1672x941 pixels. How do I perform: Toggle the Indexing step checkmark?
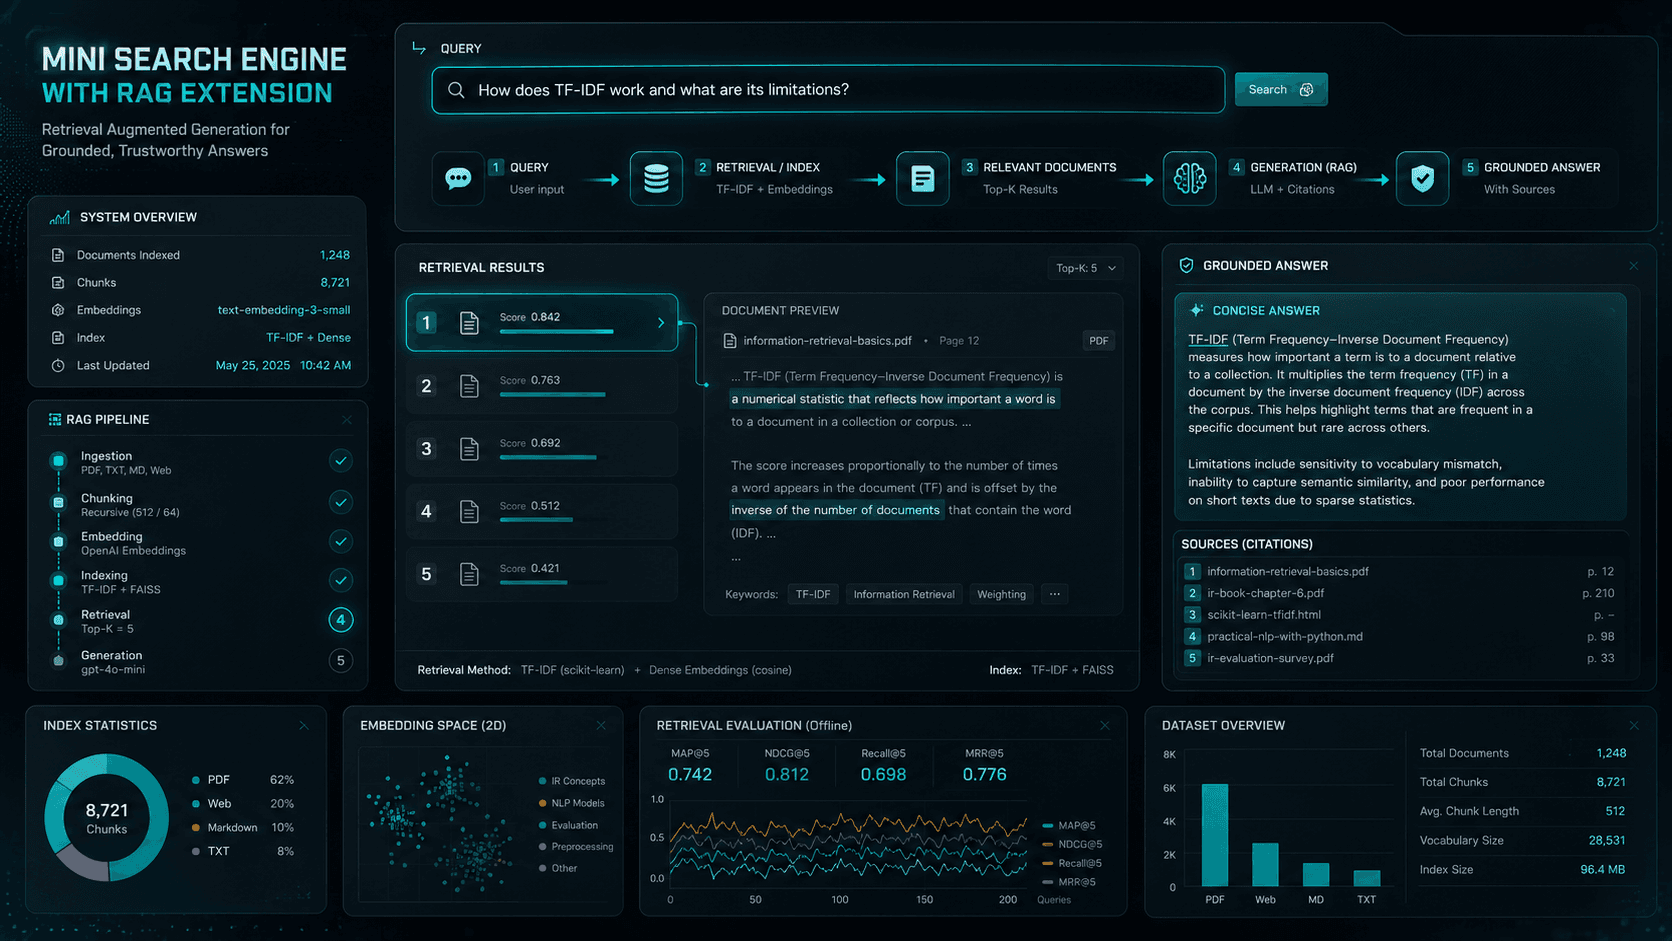click(x=341, y=580)
